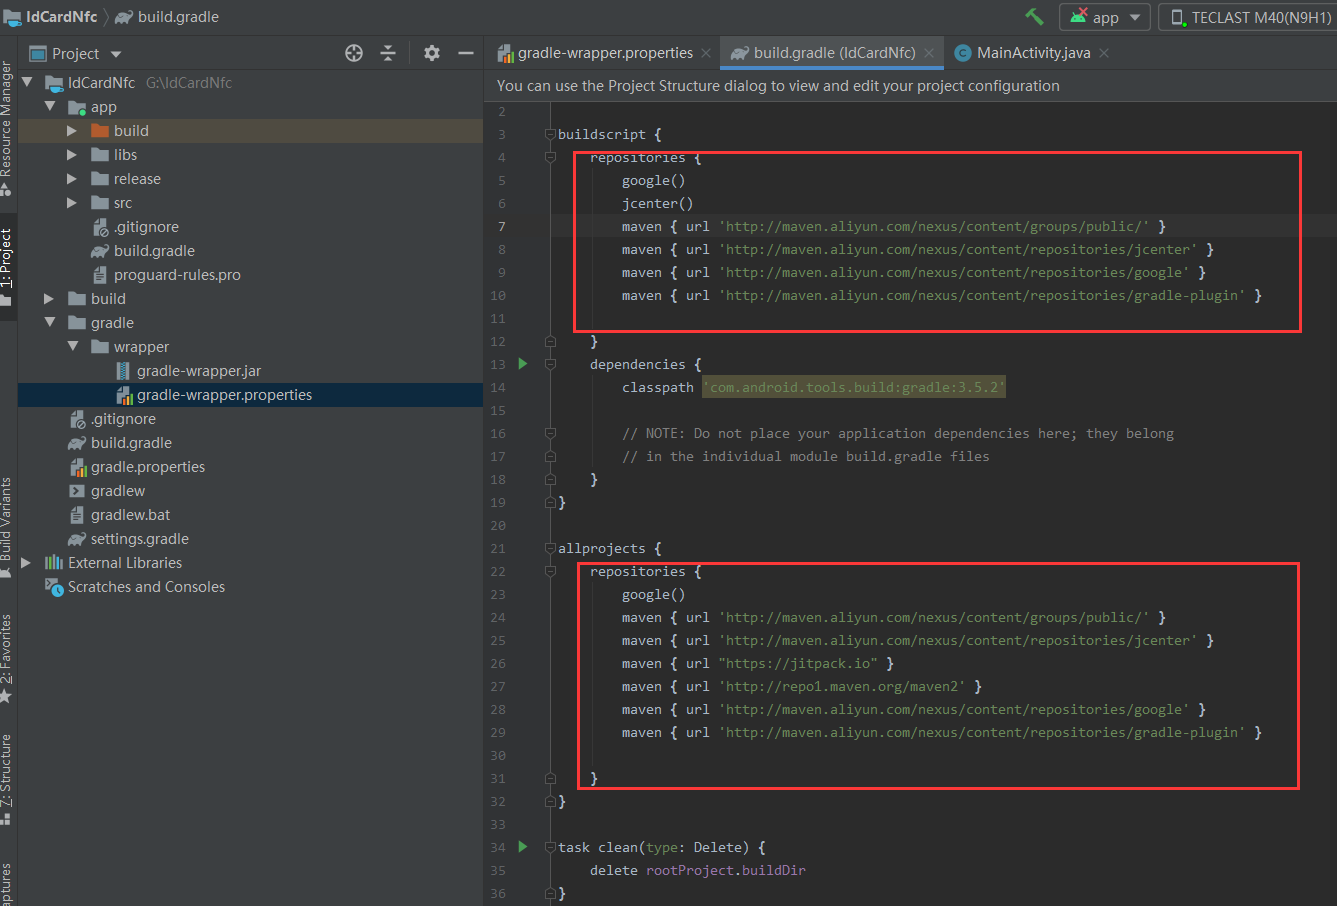Viewport: 1337px width, 906px height.
Task: Select the External Libraries node
Action: (125, 562)
